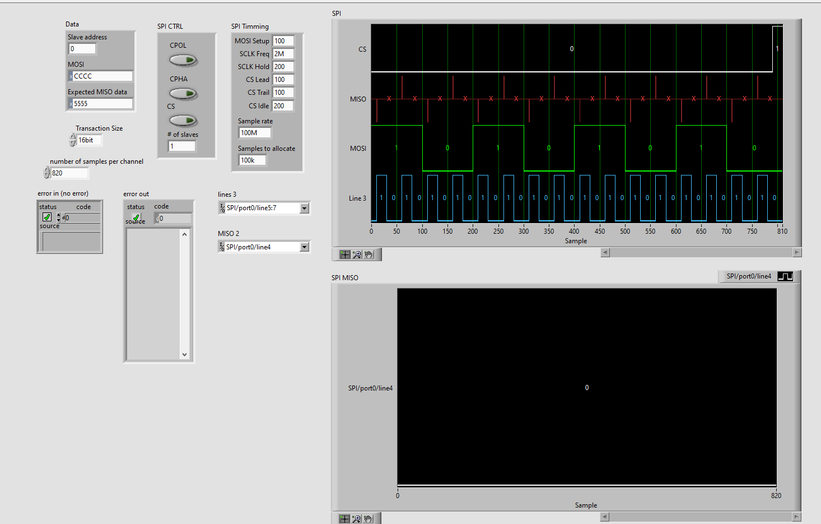Click radix indicator of Expected MISO data
Screen dimensions: 821x524
point(71,104)
